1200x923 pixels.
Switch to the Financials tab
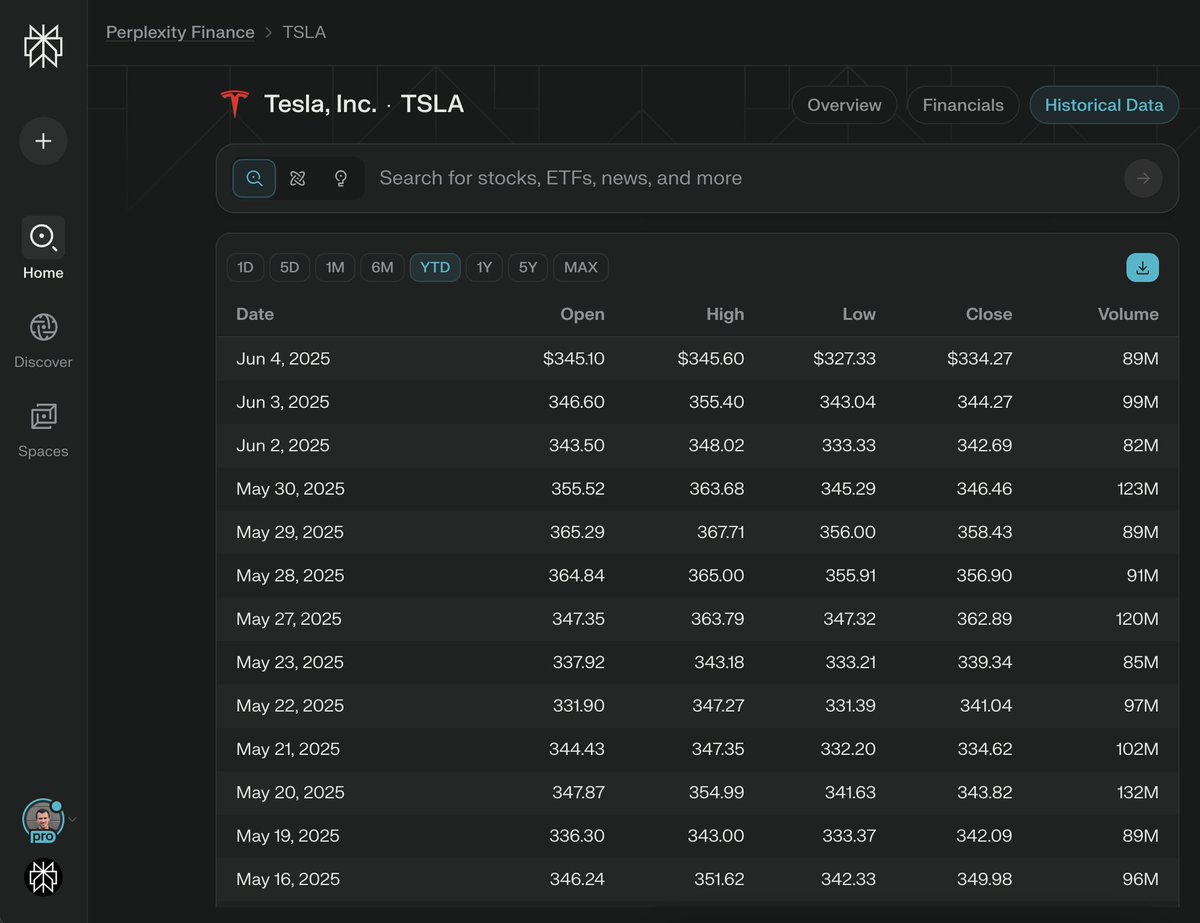pyautogui.click(x=963, y=105)
